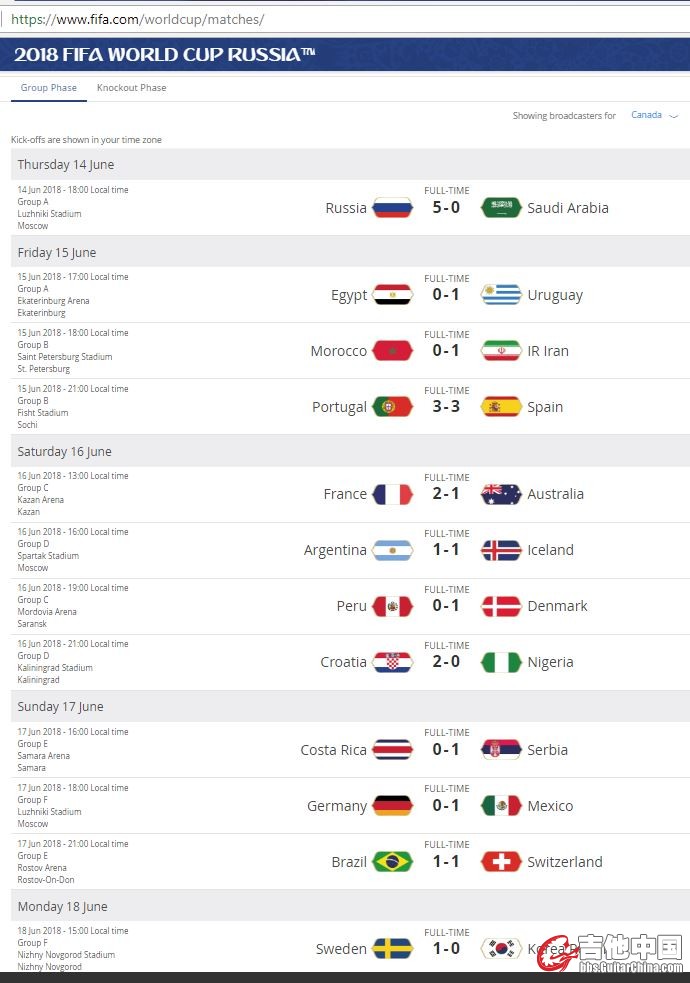Open the Germany 0-1 Mexico result

pyautogui.click(x=446, y=805)
